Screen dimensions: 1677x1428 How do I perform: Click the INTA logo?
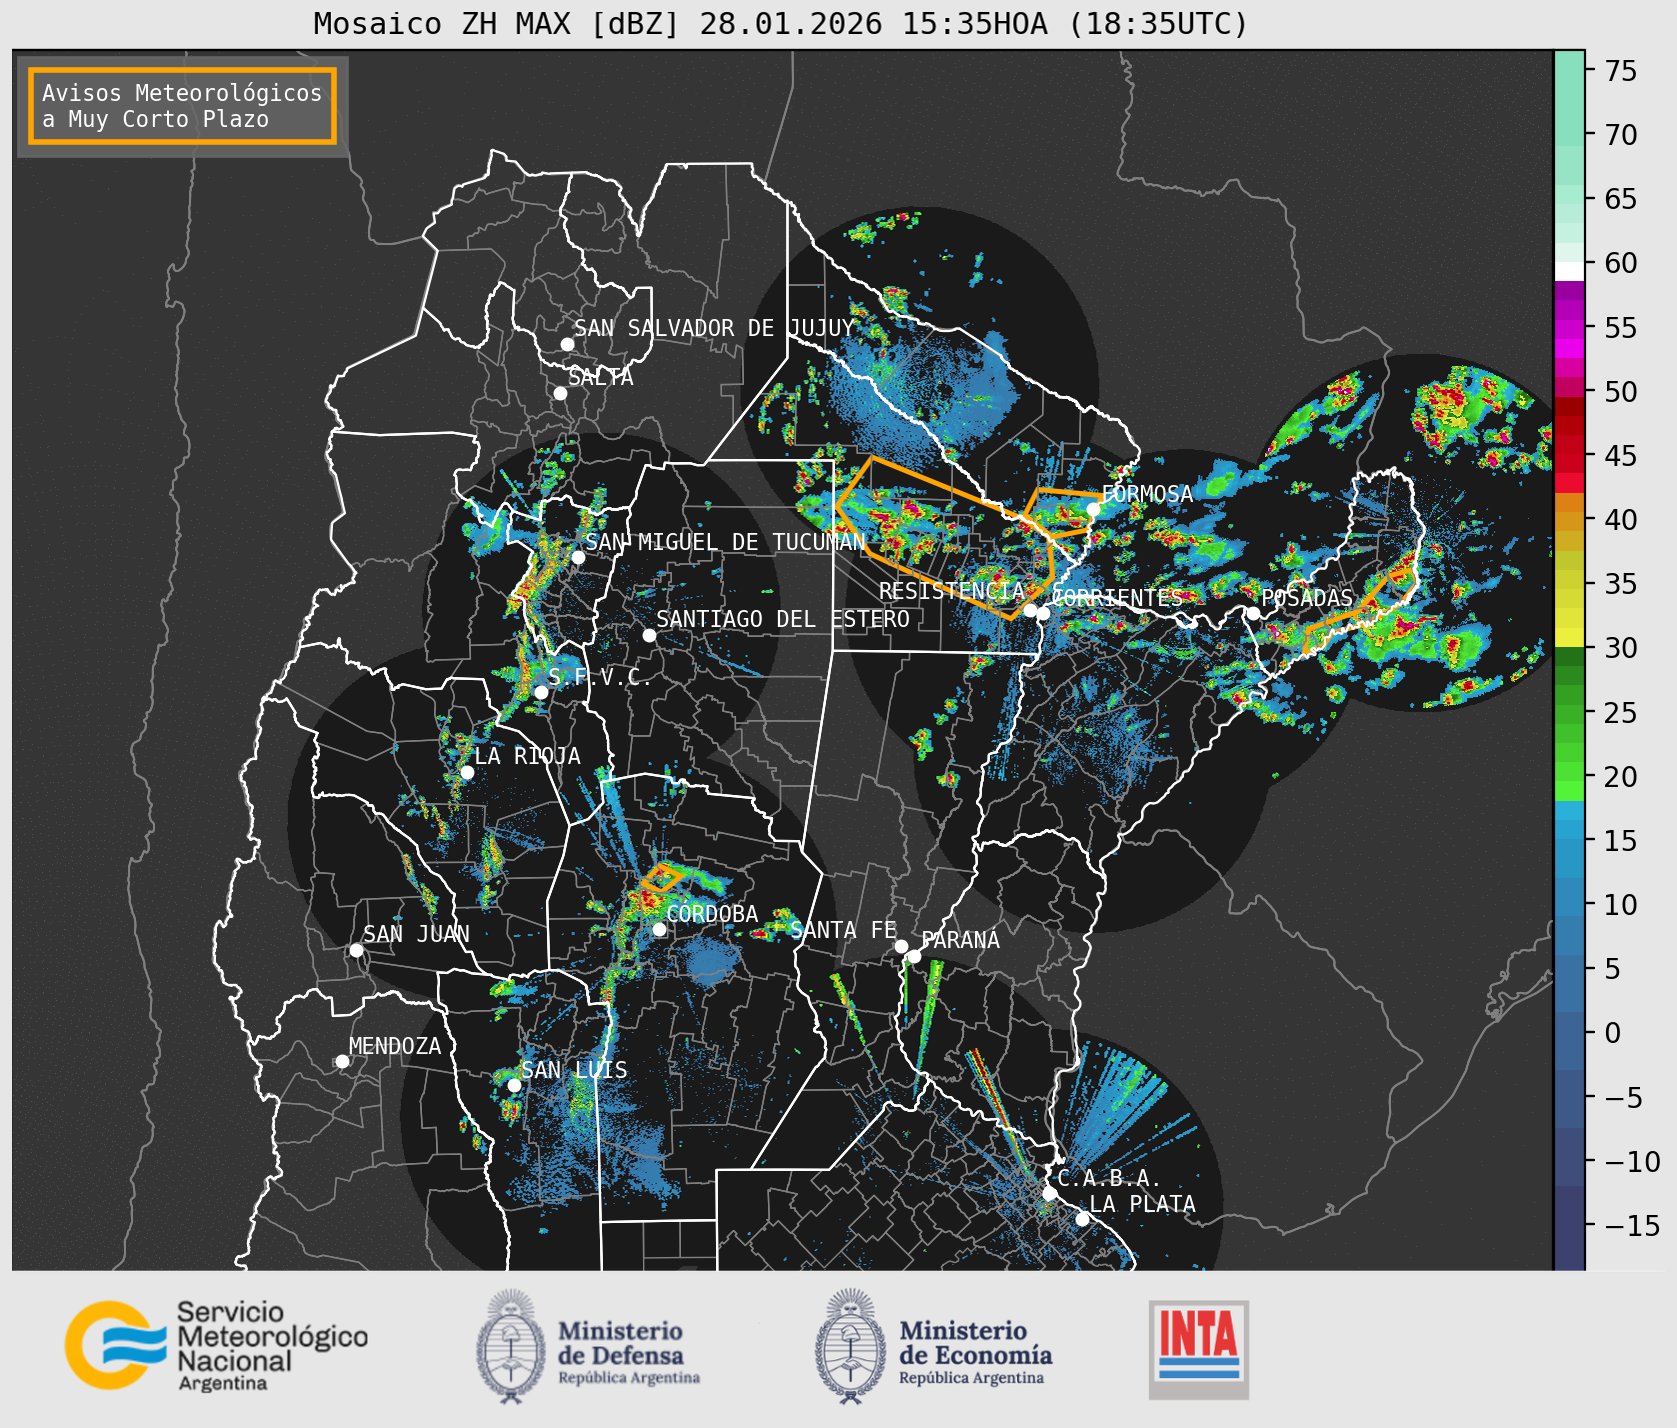1198,1349
